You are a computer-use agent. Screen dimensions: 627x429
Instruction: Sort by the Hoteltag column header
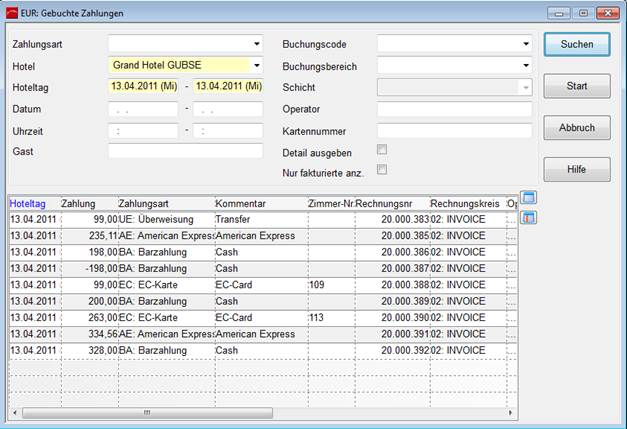32,203
